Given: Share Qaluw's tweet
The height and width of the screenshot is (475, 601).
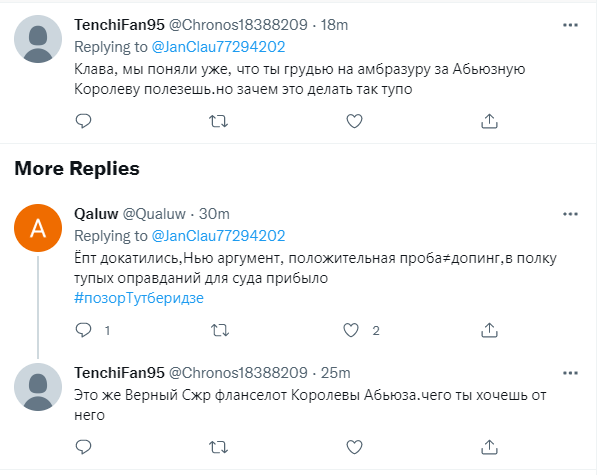Looking at the screenshot, I should point(489,329).
